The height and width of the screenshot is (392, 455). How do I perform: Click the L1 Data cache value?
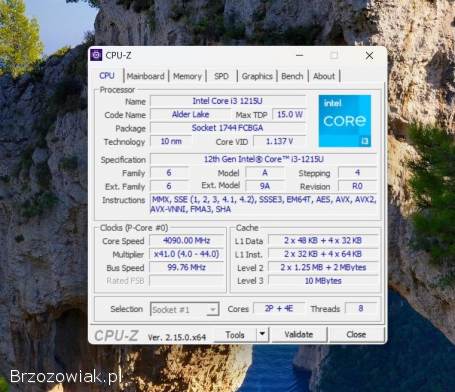323,241
